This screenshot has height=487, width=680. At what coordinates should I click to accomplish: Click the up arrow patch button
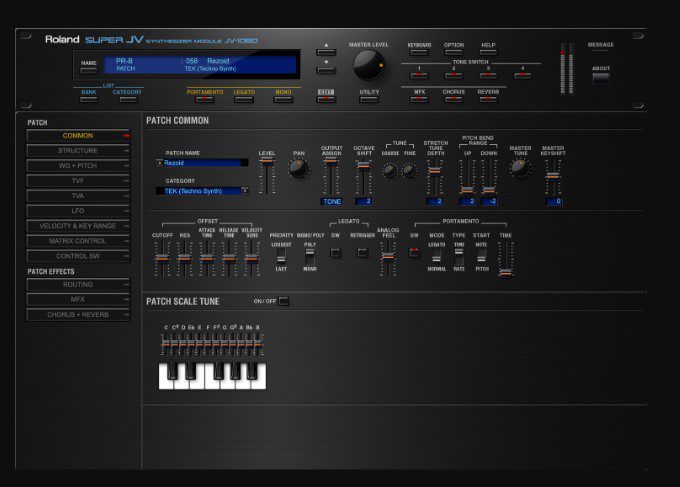pos(326,52)
